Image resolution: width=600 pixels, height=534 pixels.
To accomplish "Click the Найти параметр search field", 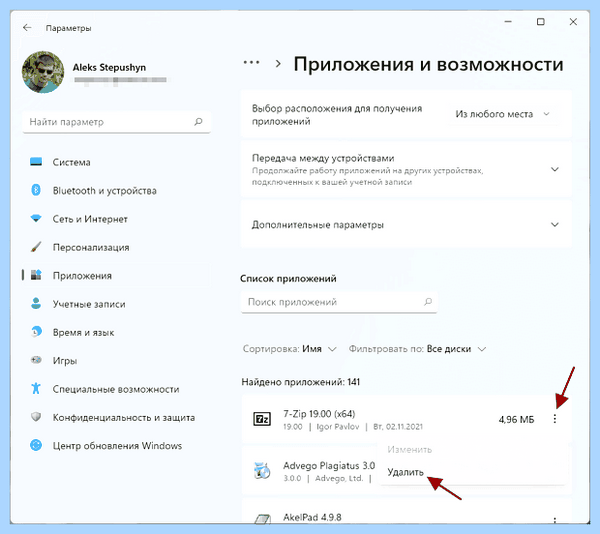I will coord(116,122).
